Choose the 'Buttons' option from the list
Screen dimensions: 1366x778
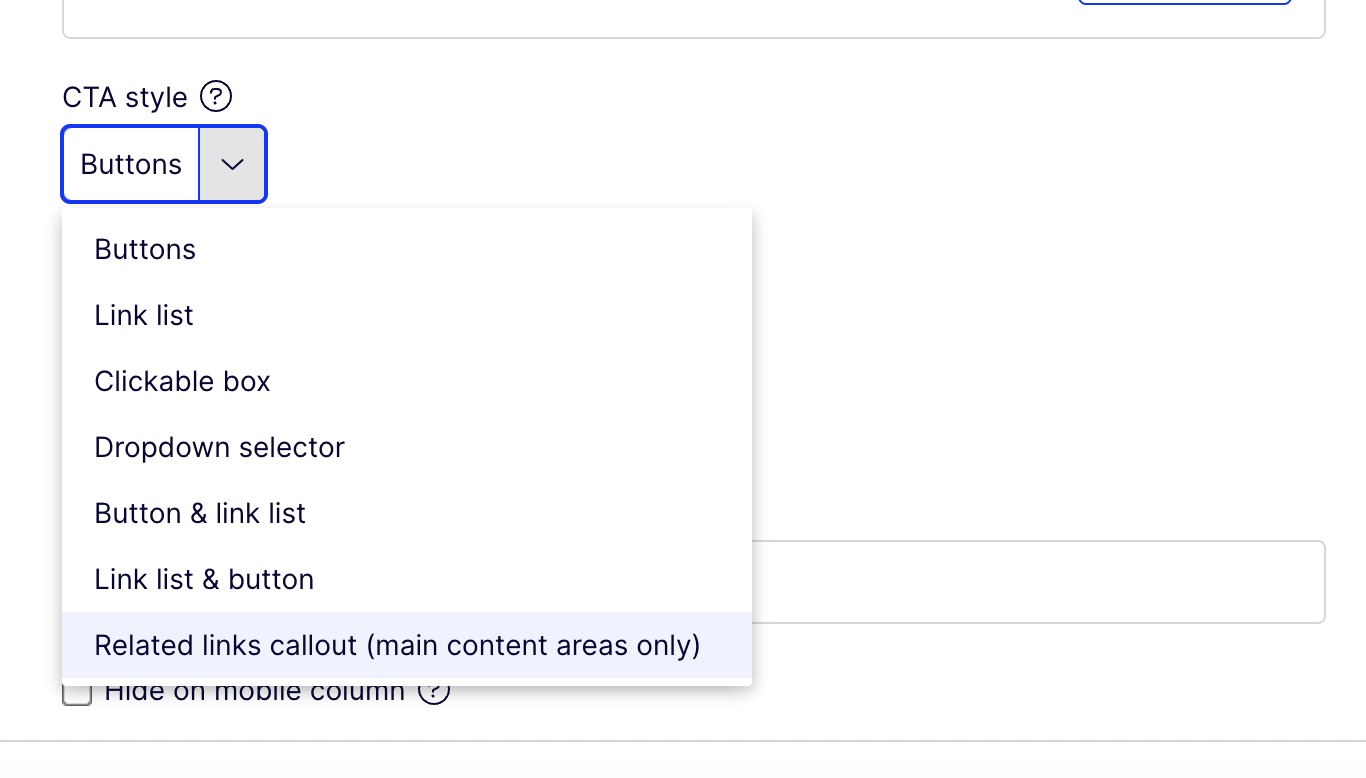click(x=145, y=249)
